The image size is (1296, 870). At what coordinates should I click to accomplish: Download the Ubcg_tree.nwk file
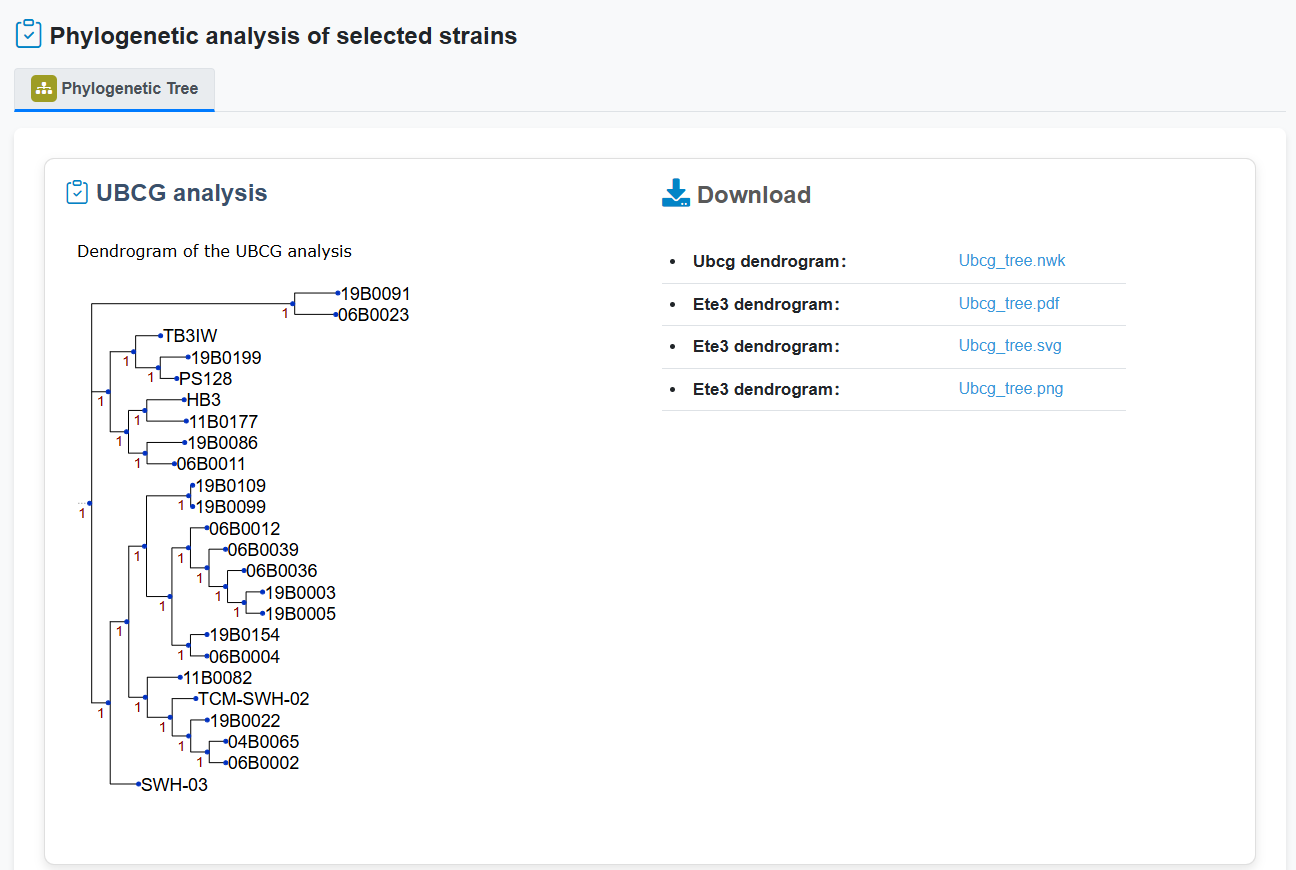pos(1012,261)
